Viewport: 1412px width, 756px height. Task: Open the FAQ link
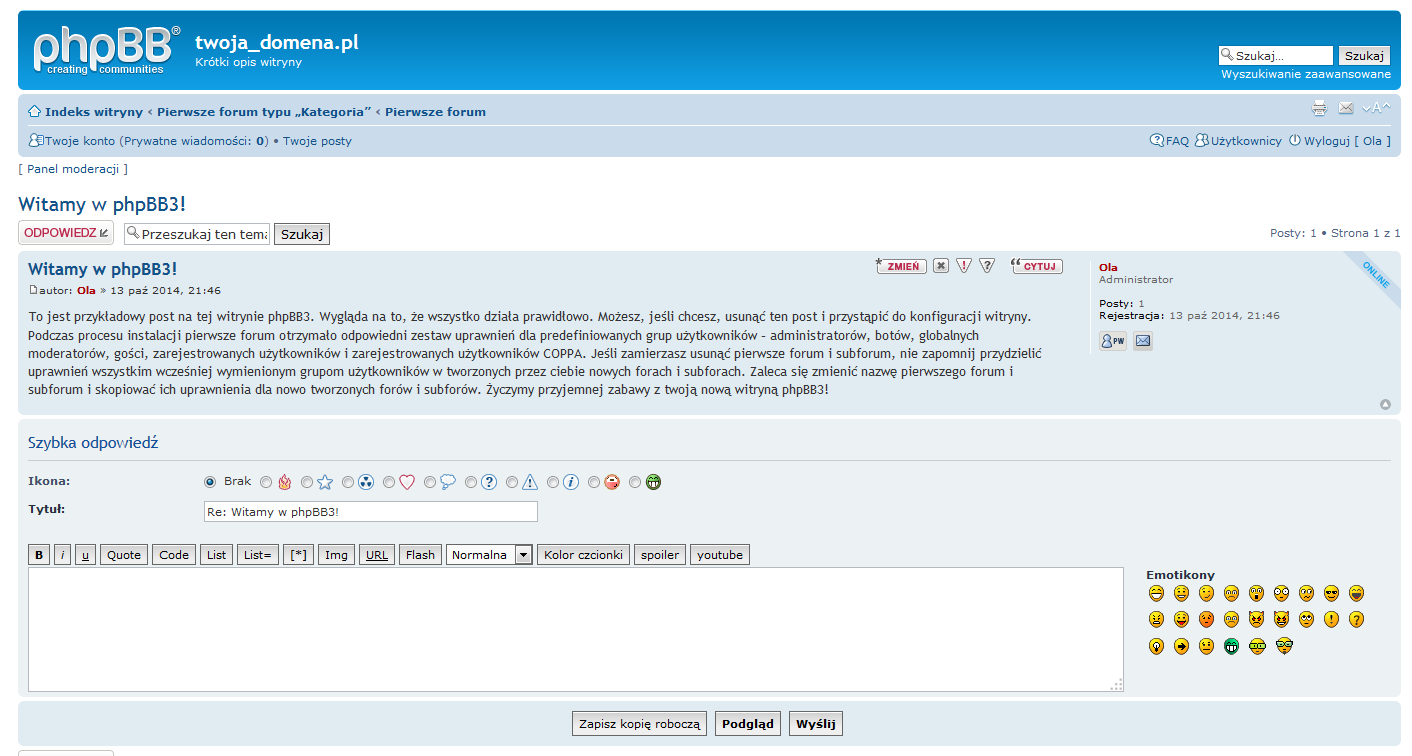click(x=1177, y=141)
